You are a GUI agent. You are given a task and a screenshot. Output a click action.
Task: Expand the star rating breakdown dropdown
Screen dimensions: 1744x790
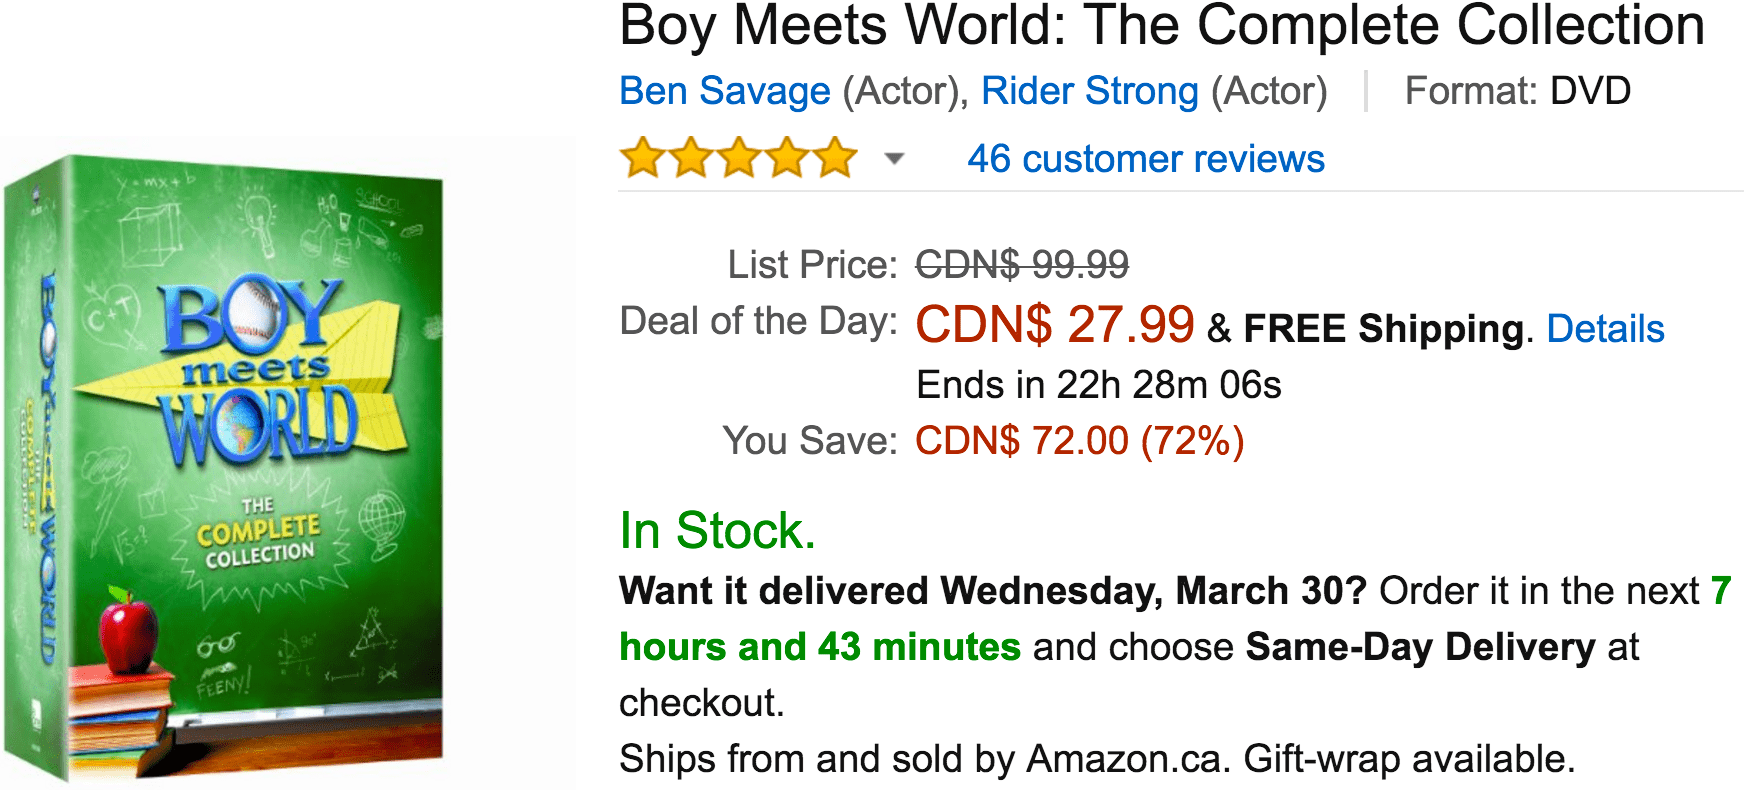click(x=893, y=158)
